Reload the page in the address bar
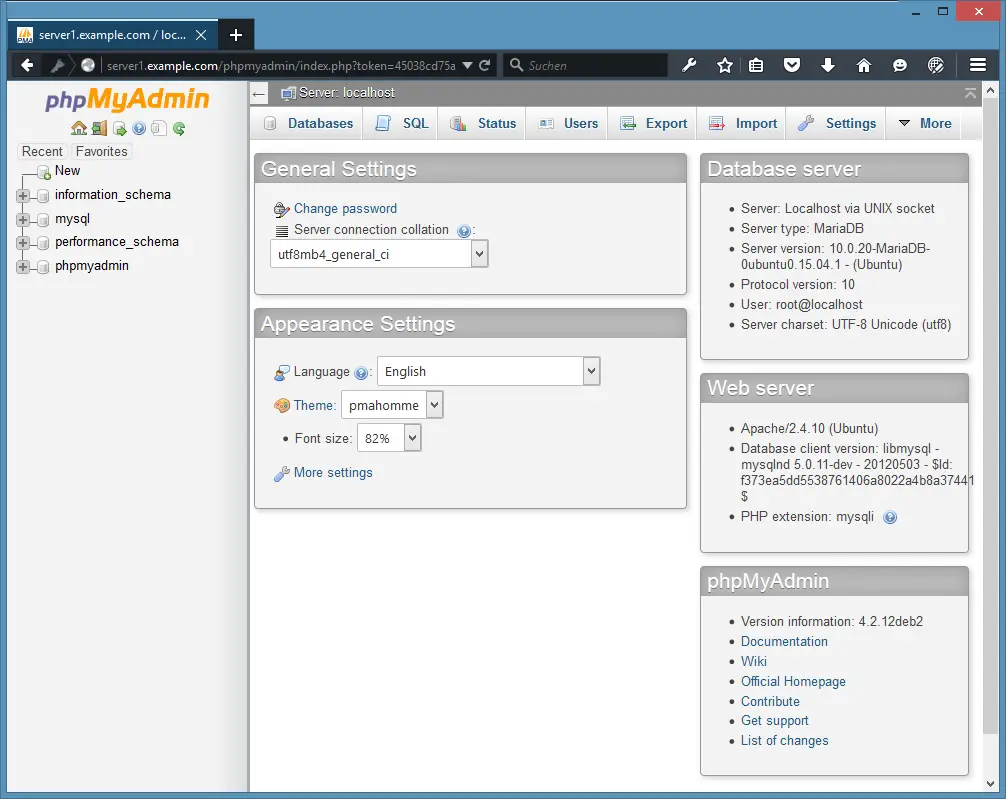Screen dimensions: 1006x799 coord(485,65)
